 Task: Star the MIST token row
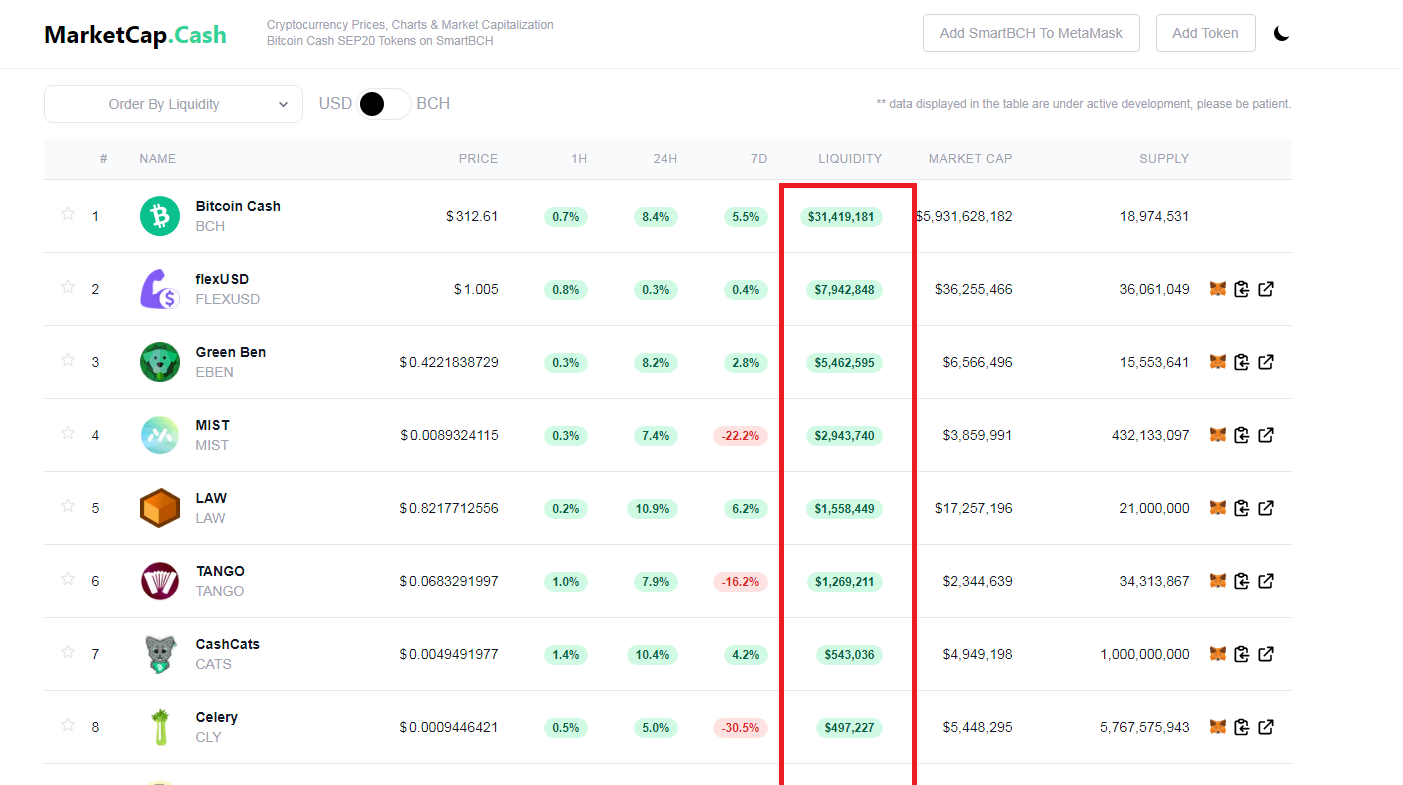coord(68,433)
